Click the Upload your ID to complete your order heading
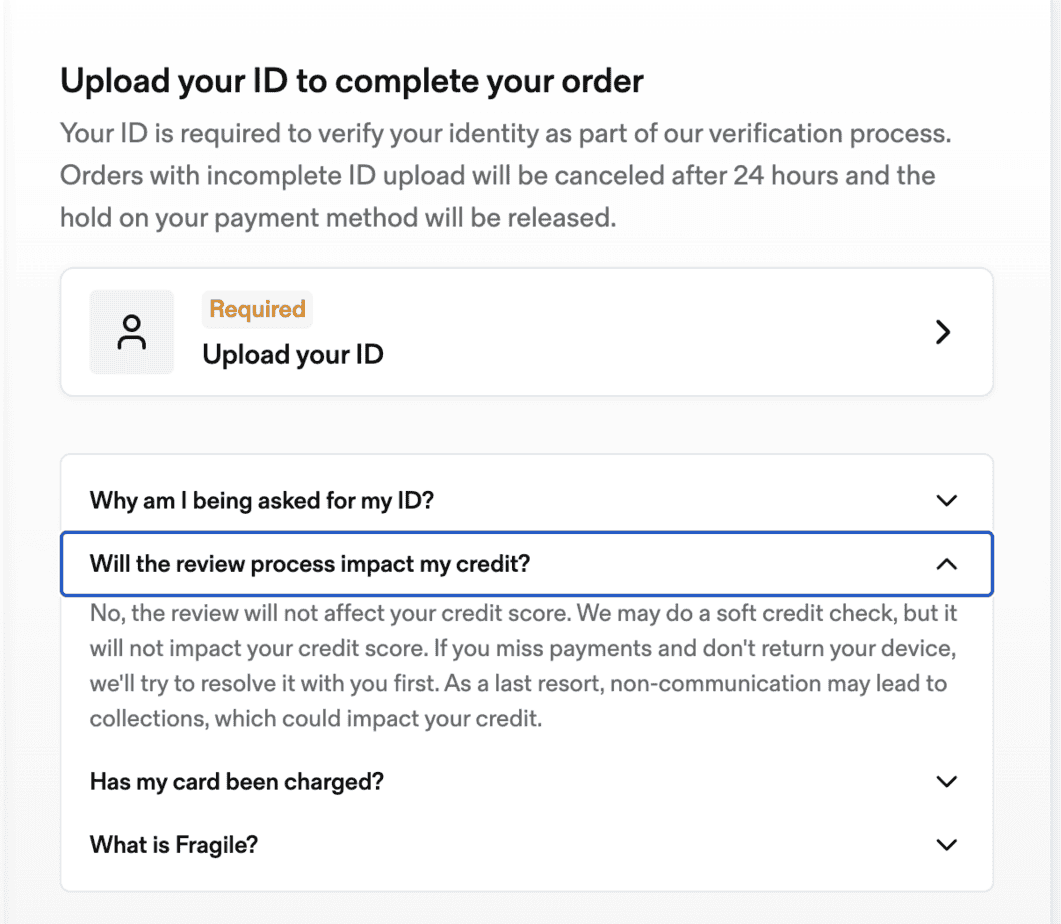 click(x=352, y=81)
